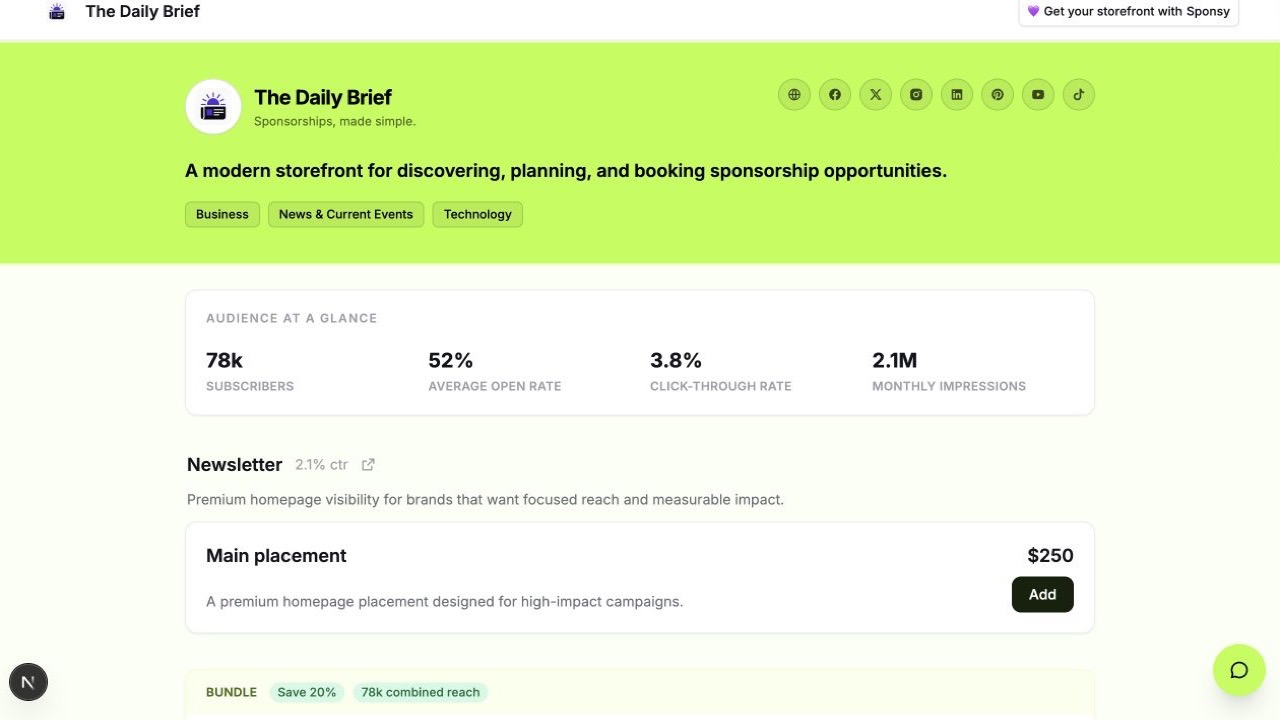Click the MONTHLY IMPRESSIONS label
The image size is (1280, 720).
tap(949, 386)
